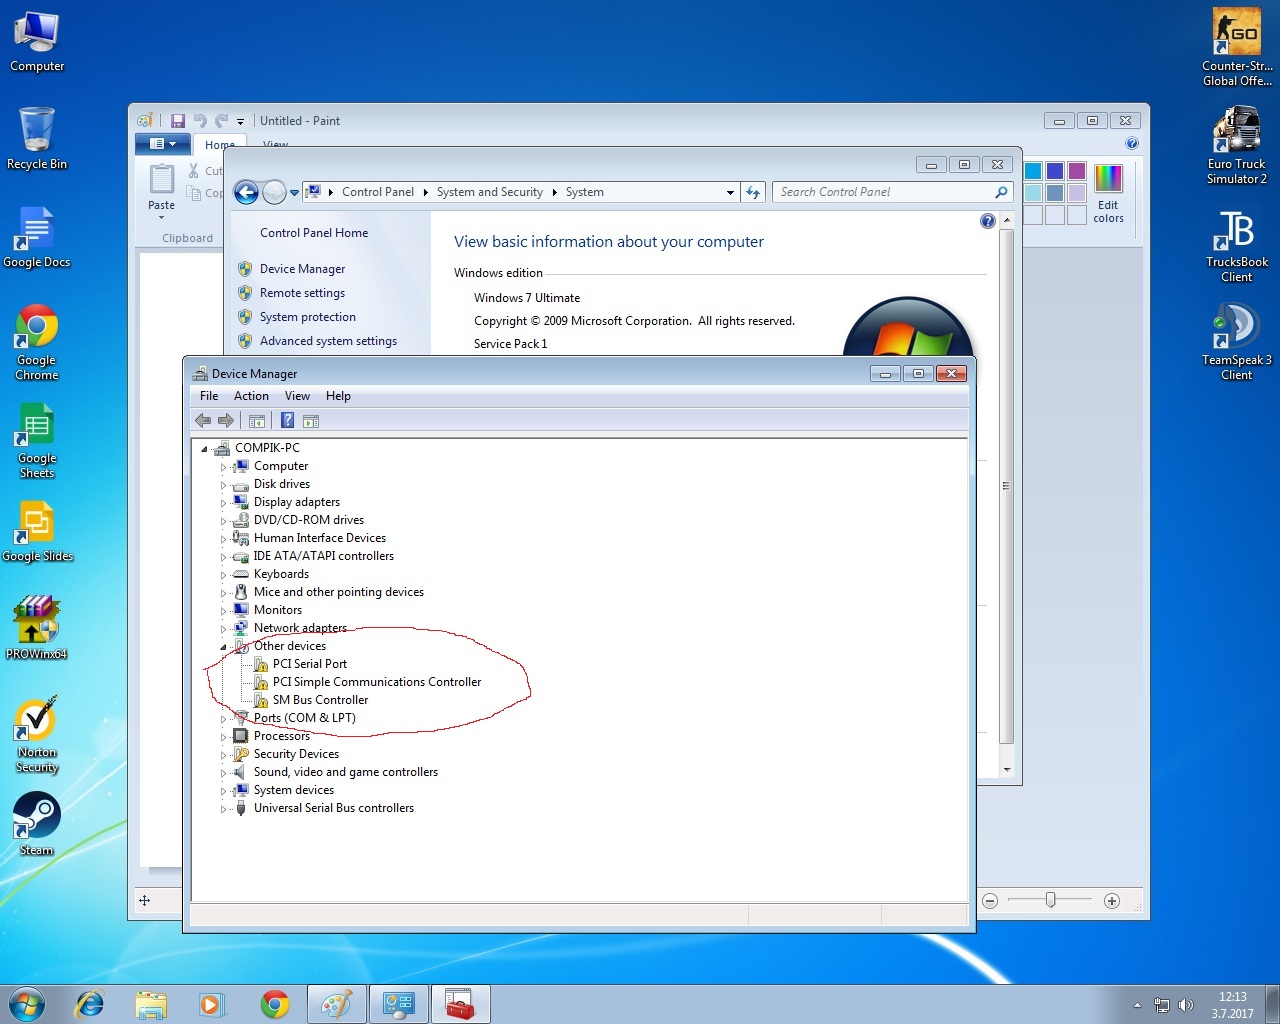This screenshot has width=1280, height=1024.
Task: Open the recent pages dropdown in Control Panel
Action: [294, 192]
